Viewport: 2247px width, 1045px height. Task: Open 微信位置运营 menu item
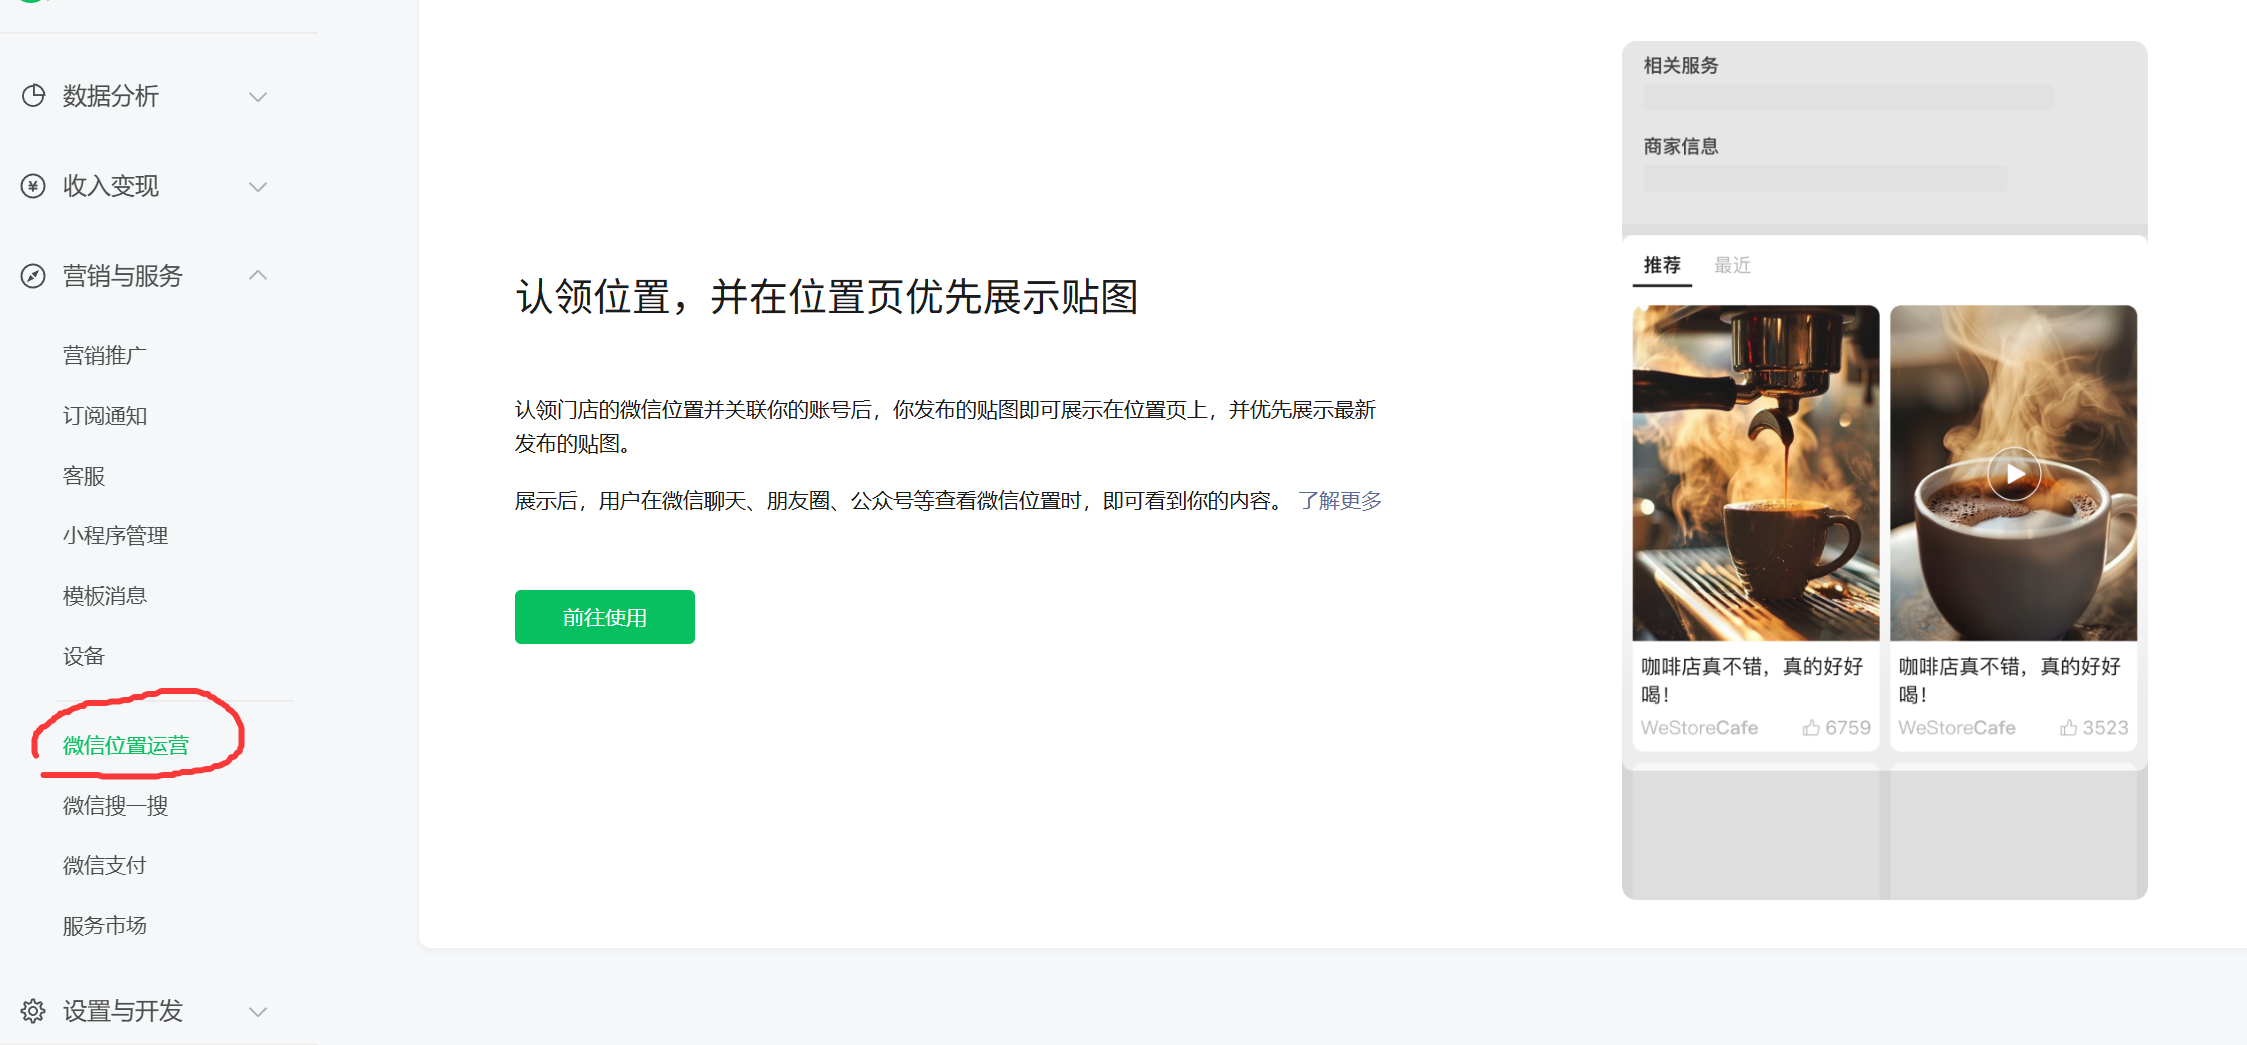click(x=126, y=746)
